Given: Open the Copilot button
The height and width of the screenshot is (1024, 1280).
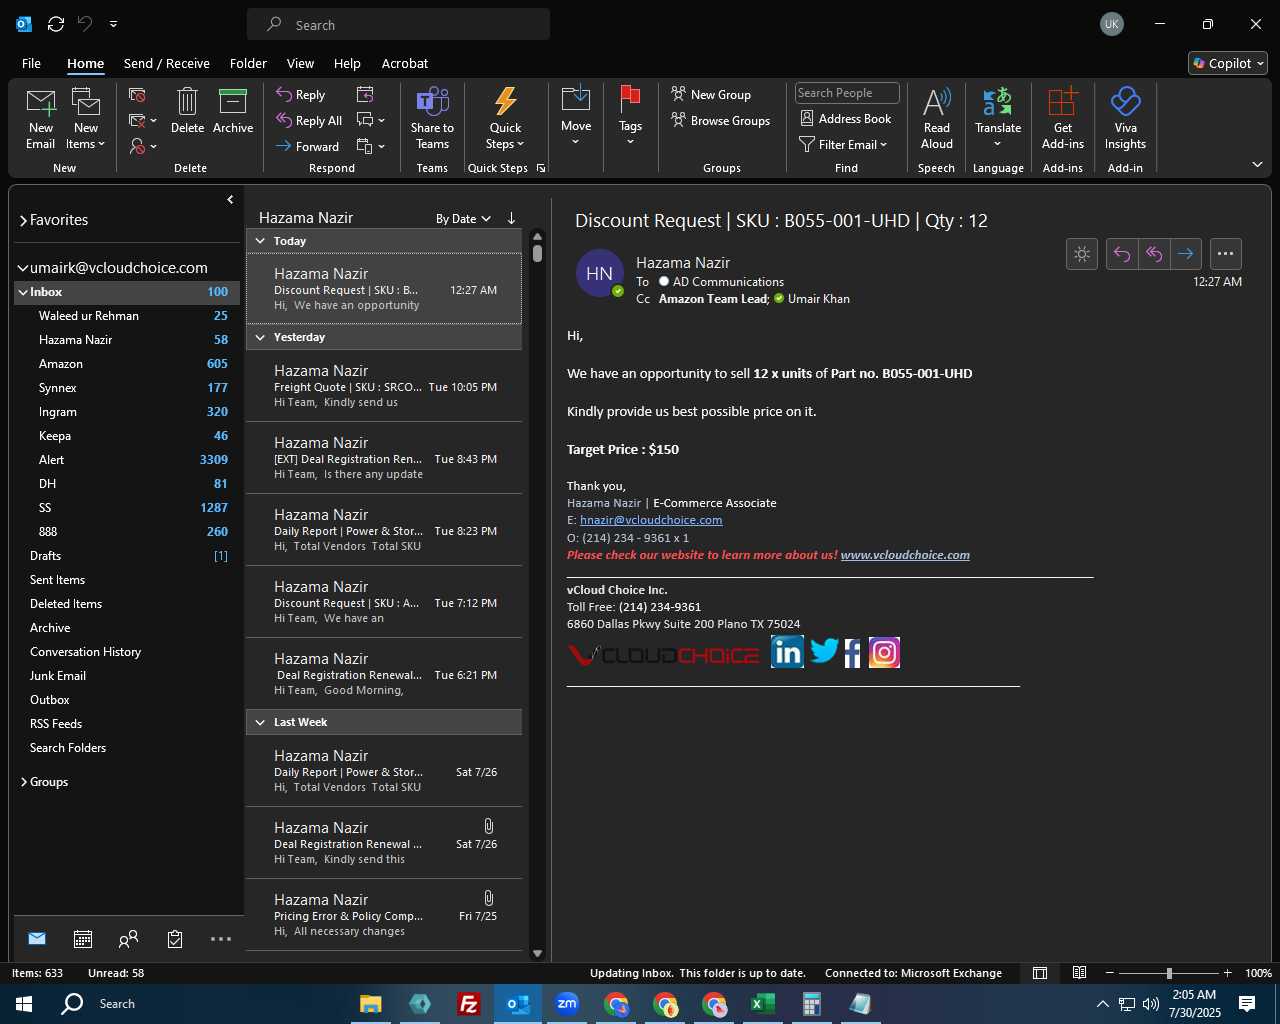Looking at the screenshot, I should point(1228,63).
